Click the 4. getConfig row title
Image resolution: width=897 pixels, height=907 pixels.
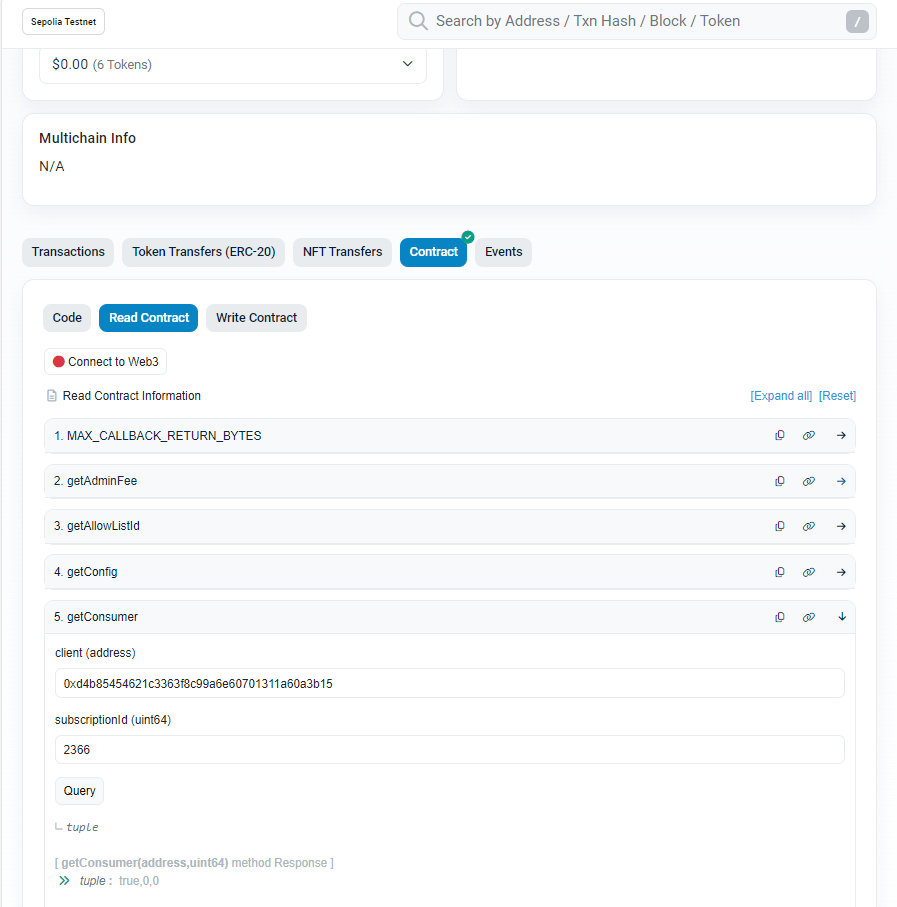[86, 572]
